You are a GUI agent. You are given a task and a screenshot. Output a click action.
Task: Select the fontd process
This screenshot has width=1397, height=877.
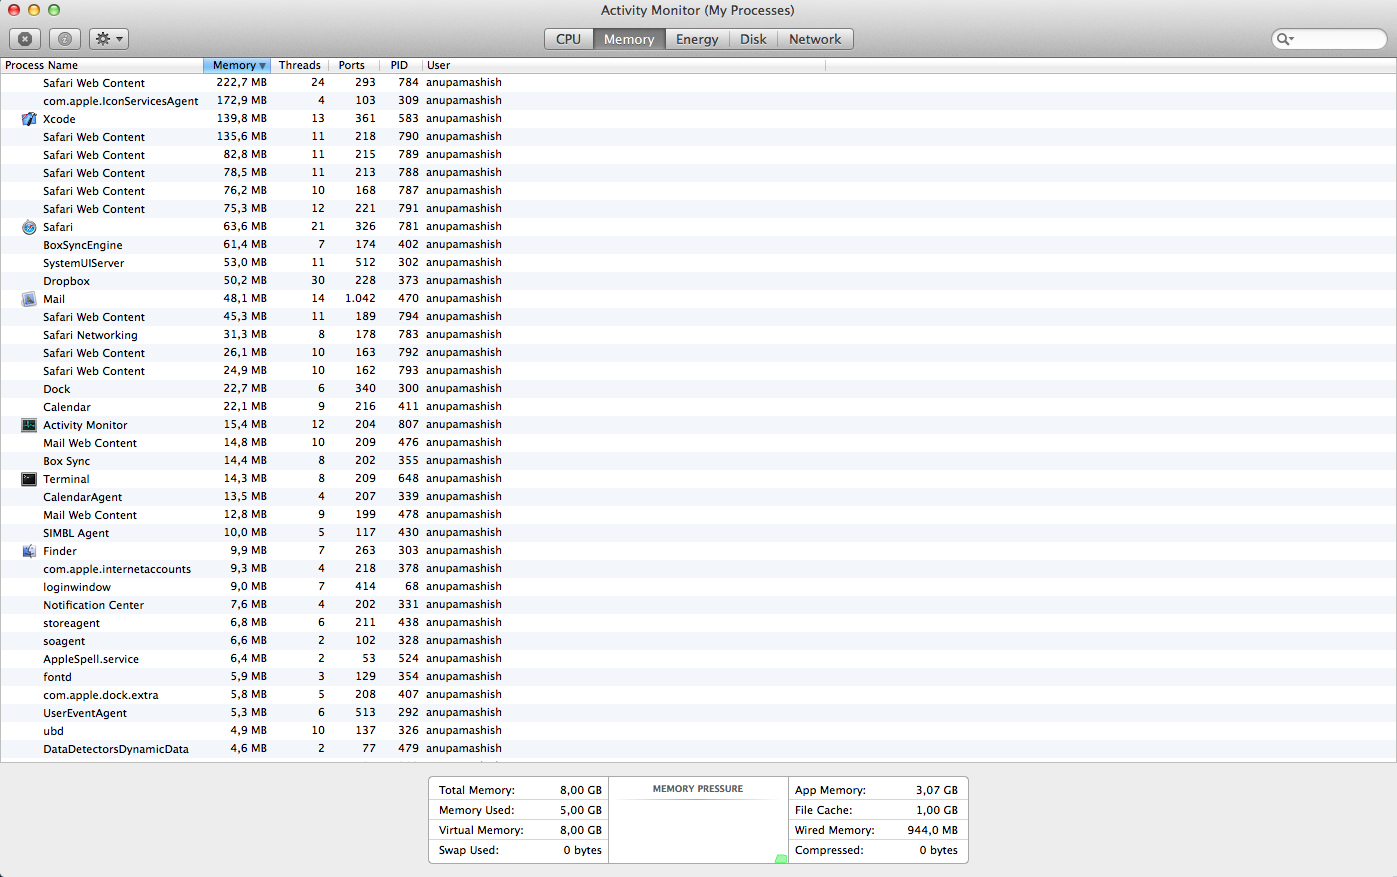point(698,677)
